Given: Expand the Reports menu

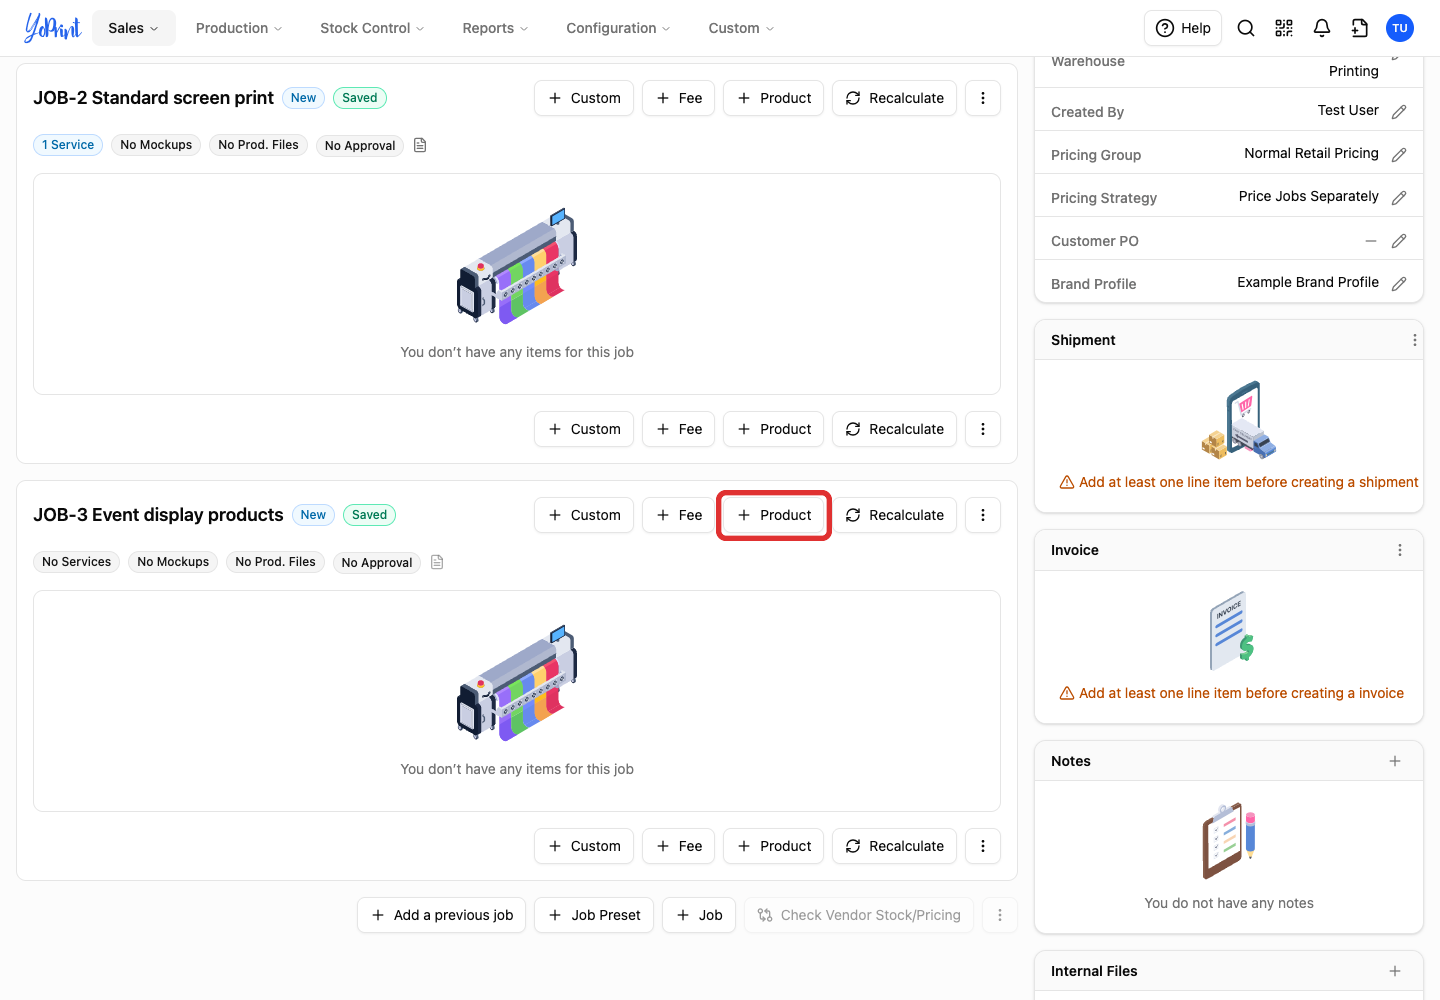Looking at the screenshot, I should click(495, 28).
